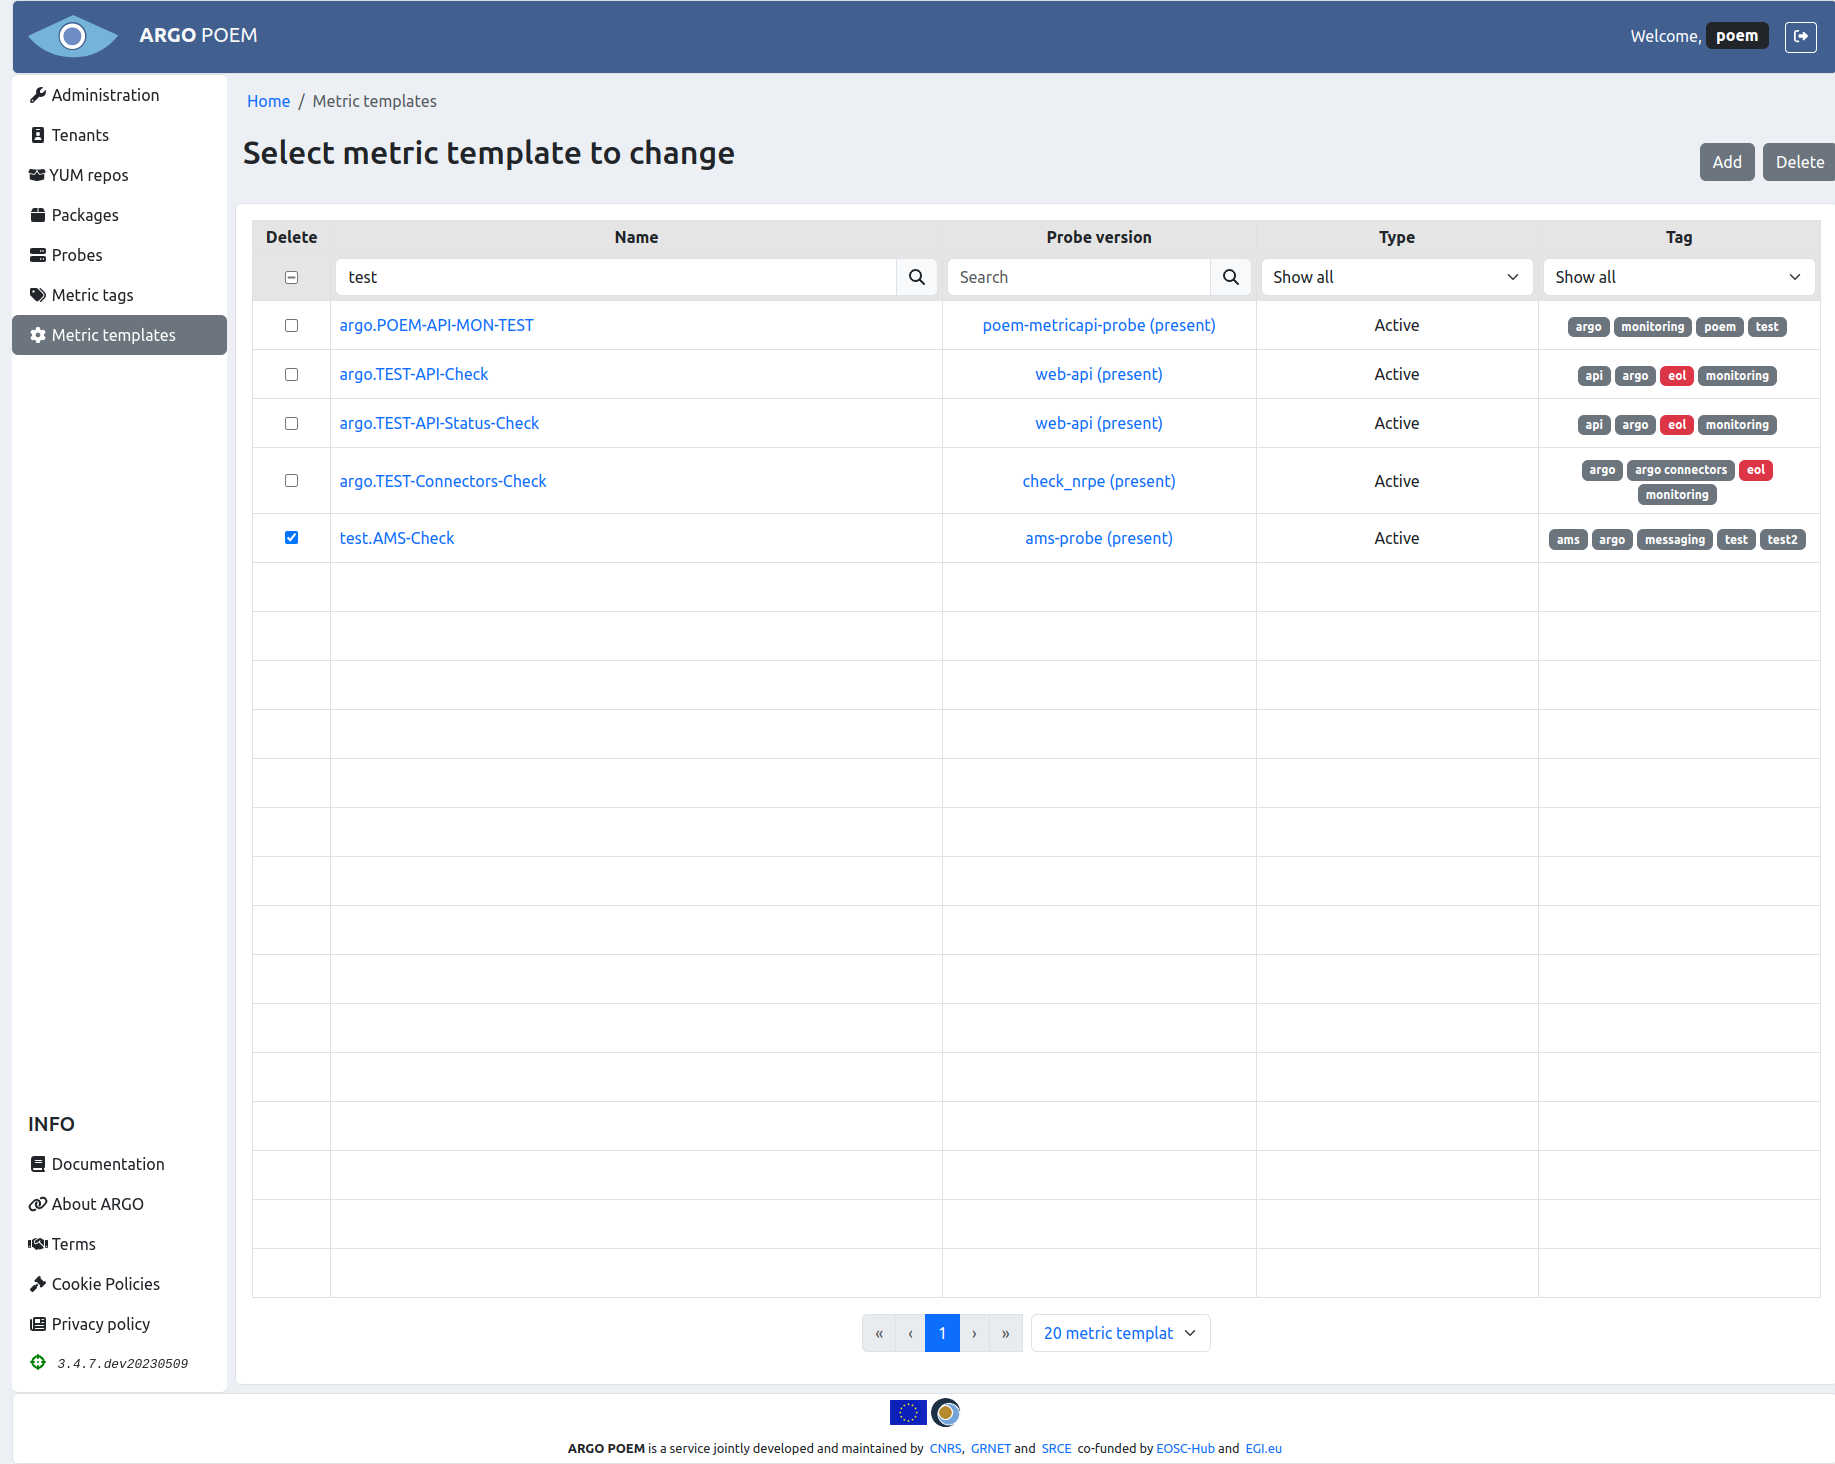Open the Probes list
The height and width of the screenshot is (1464, 1835).
[76, 255]
